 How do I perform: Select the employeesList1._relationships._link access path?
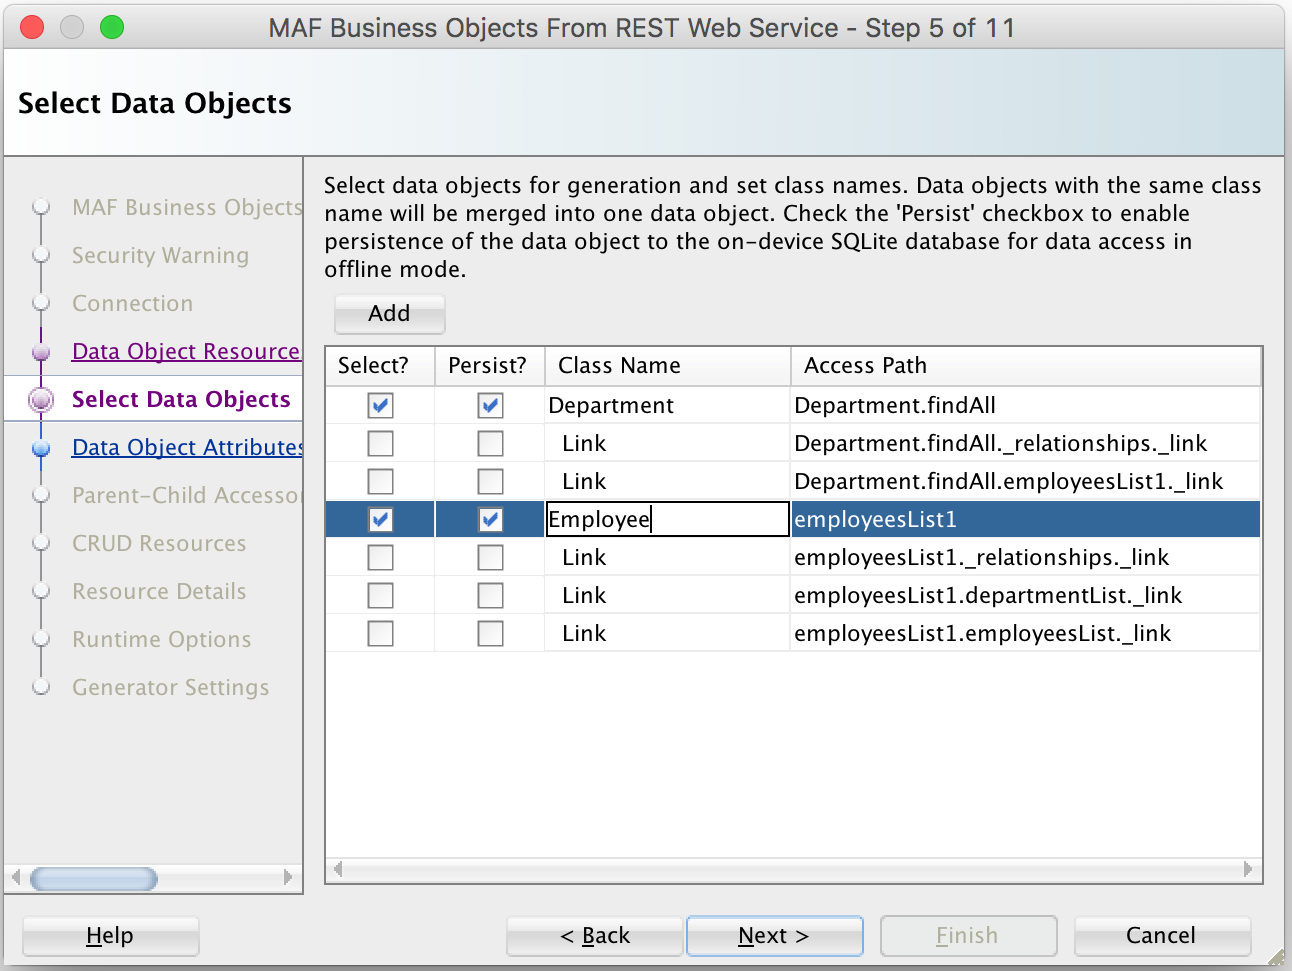[1025, 557]
